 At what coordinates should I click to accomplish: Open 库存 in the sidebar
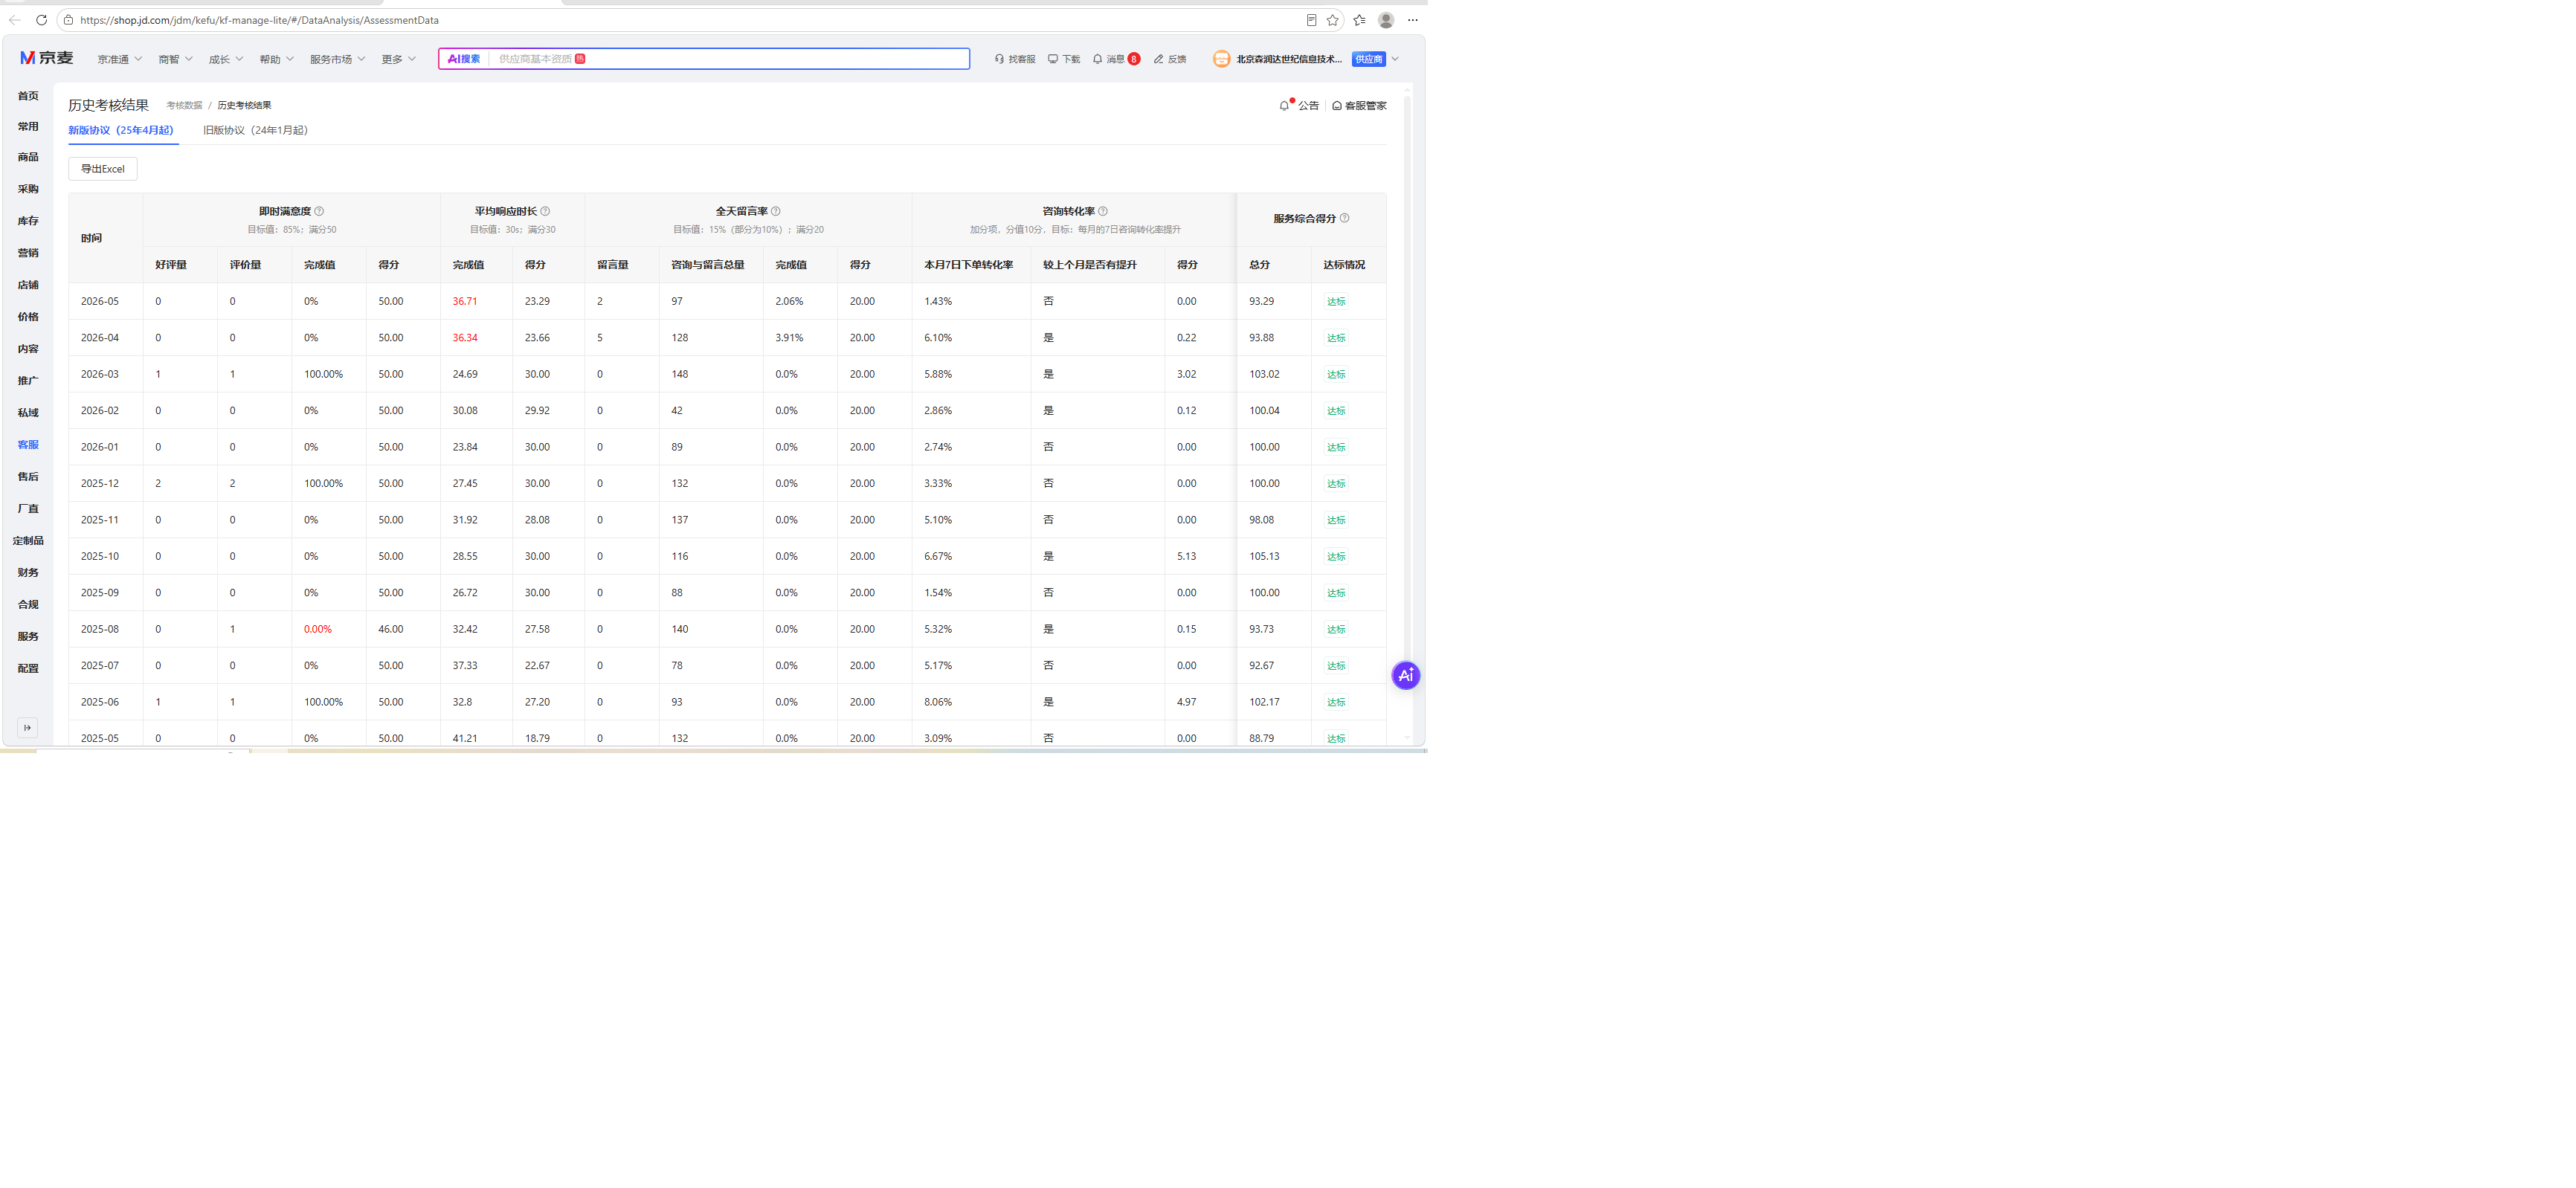click(28, 221)
